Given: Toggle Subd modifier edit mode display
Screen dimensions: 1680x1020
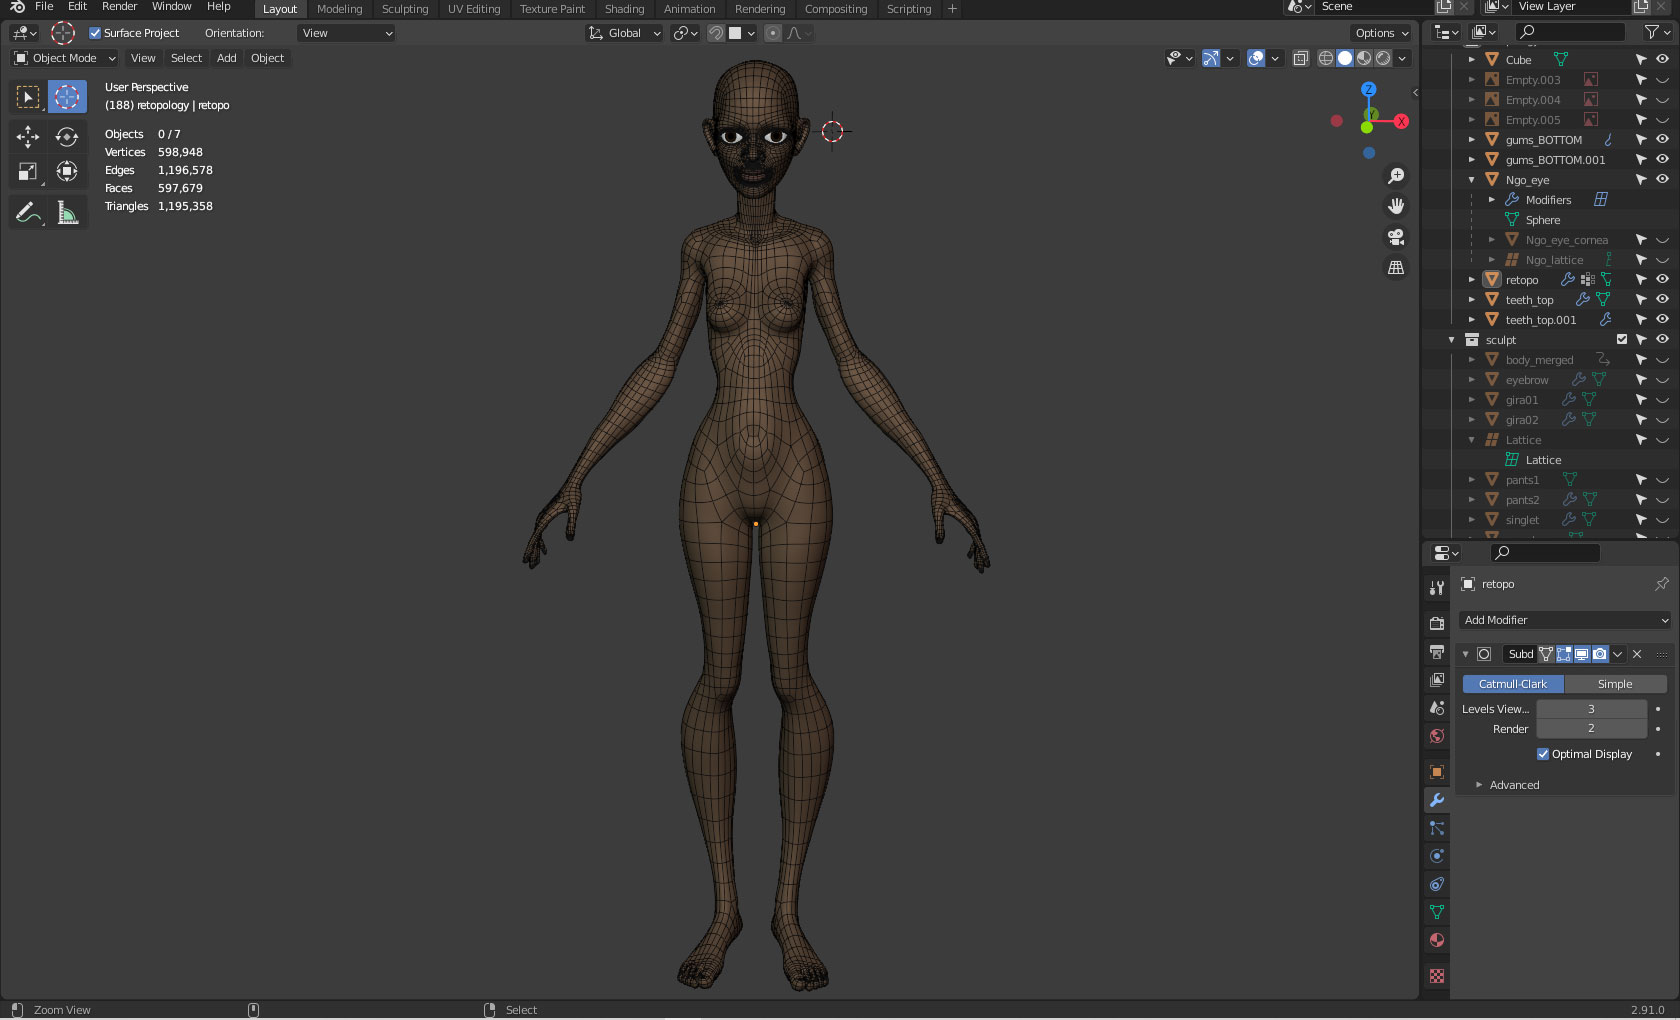Looking at the screenshot, I should point(1564,654).
